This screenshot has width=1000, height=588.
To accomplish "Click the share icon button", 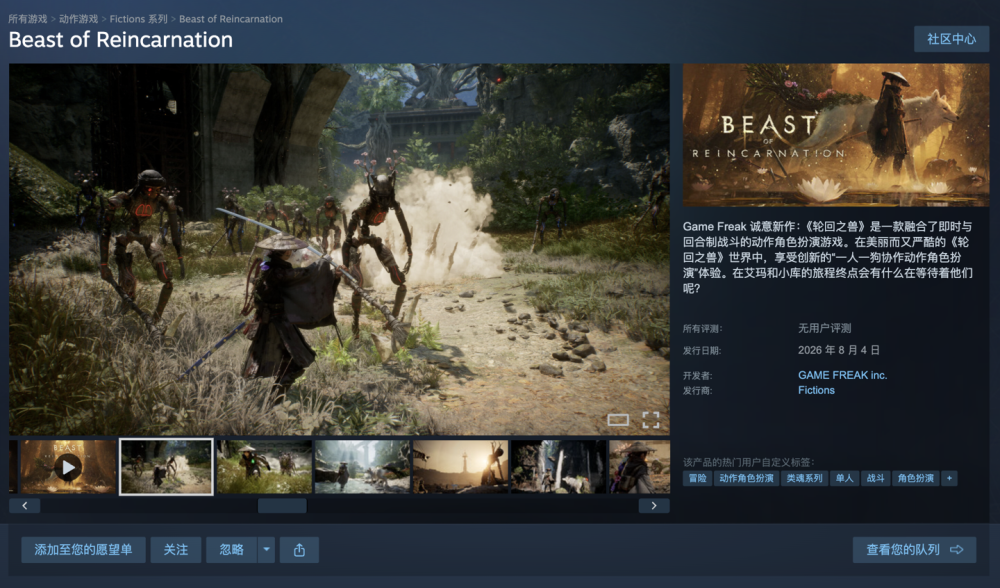I will coord(299,550).
